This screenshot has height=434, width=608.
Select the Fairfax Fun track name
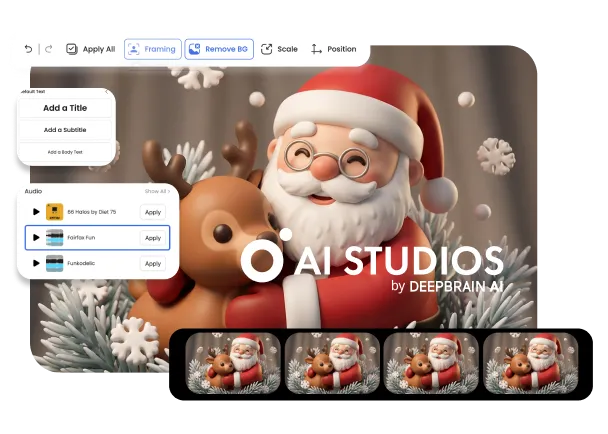(81, 237)
